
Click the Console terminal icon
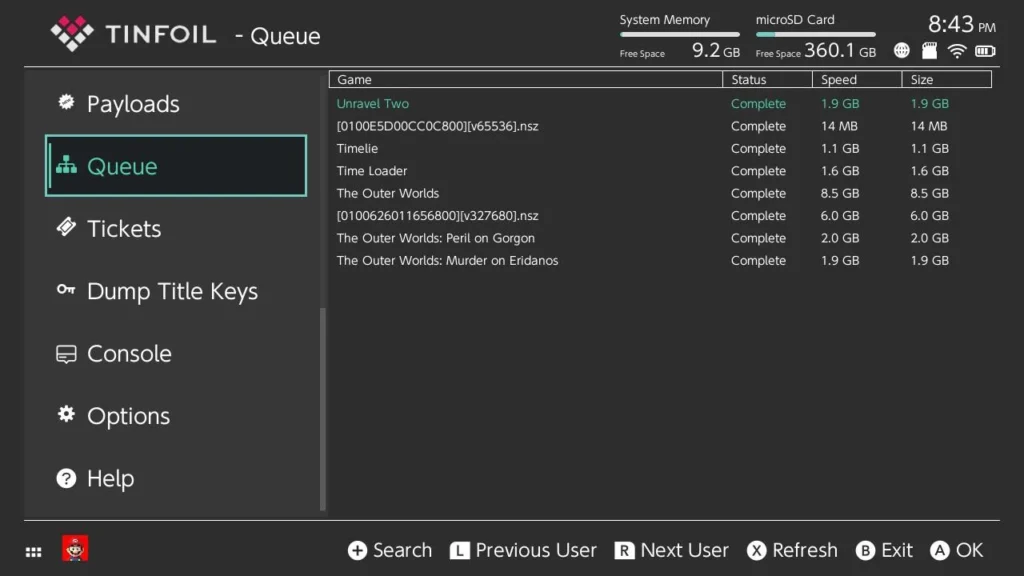(x=66, y=353)
